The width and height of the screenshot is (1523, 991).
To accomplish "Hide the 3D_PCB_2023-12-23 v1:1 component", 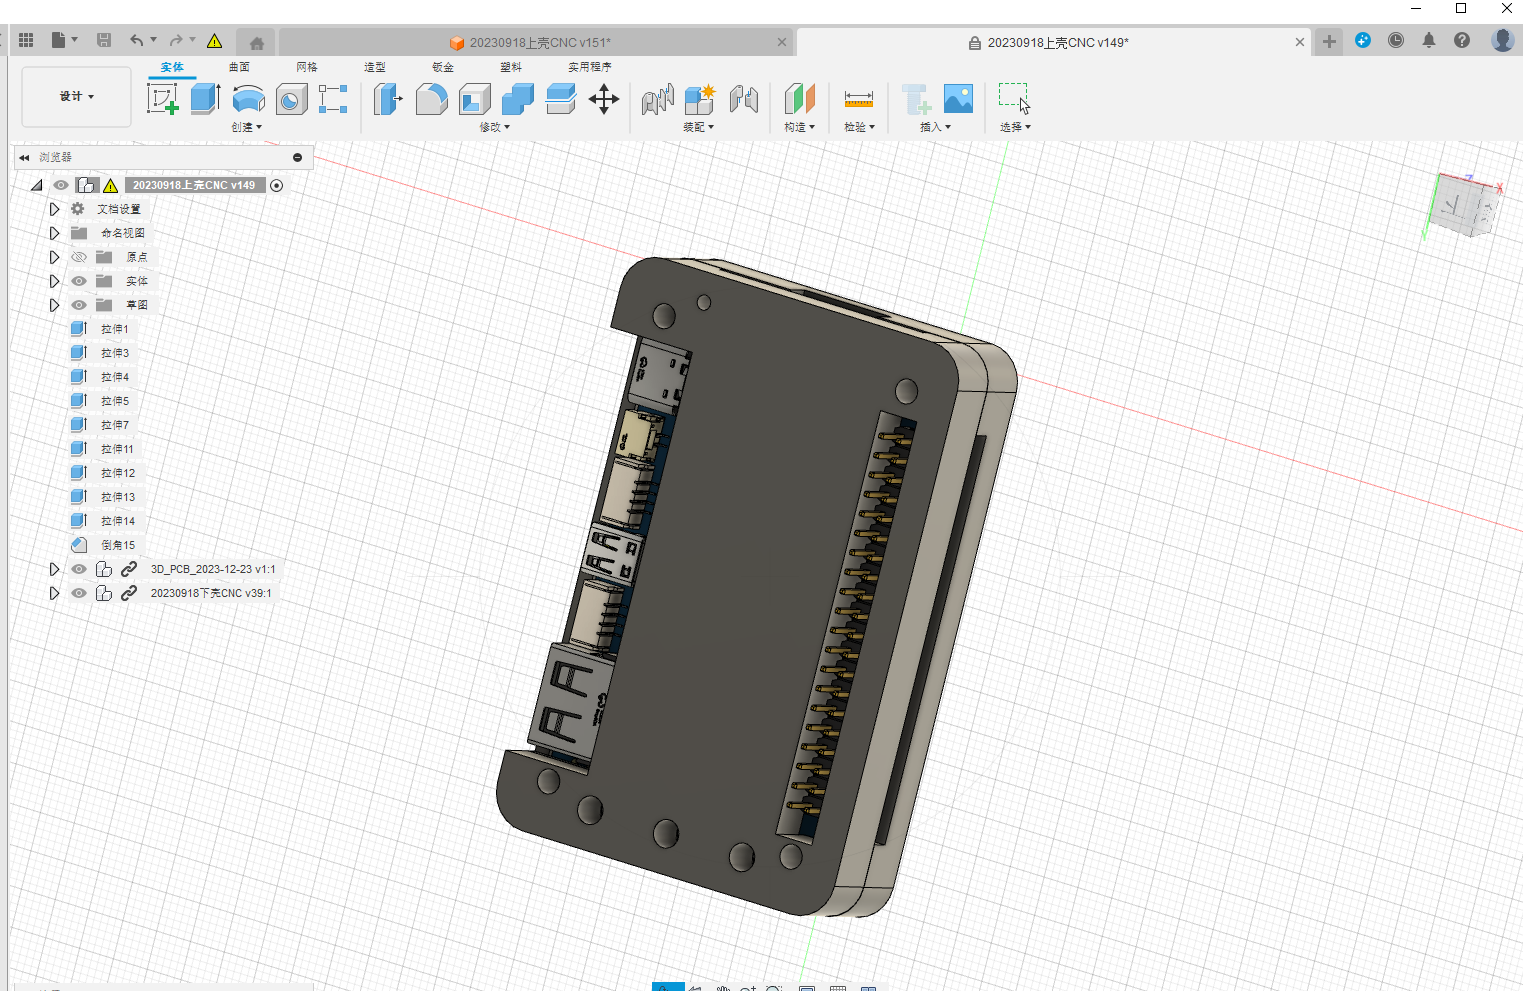I will click(x=79, y=569).
